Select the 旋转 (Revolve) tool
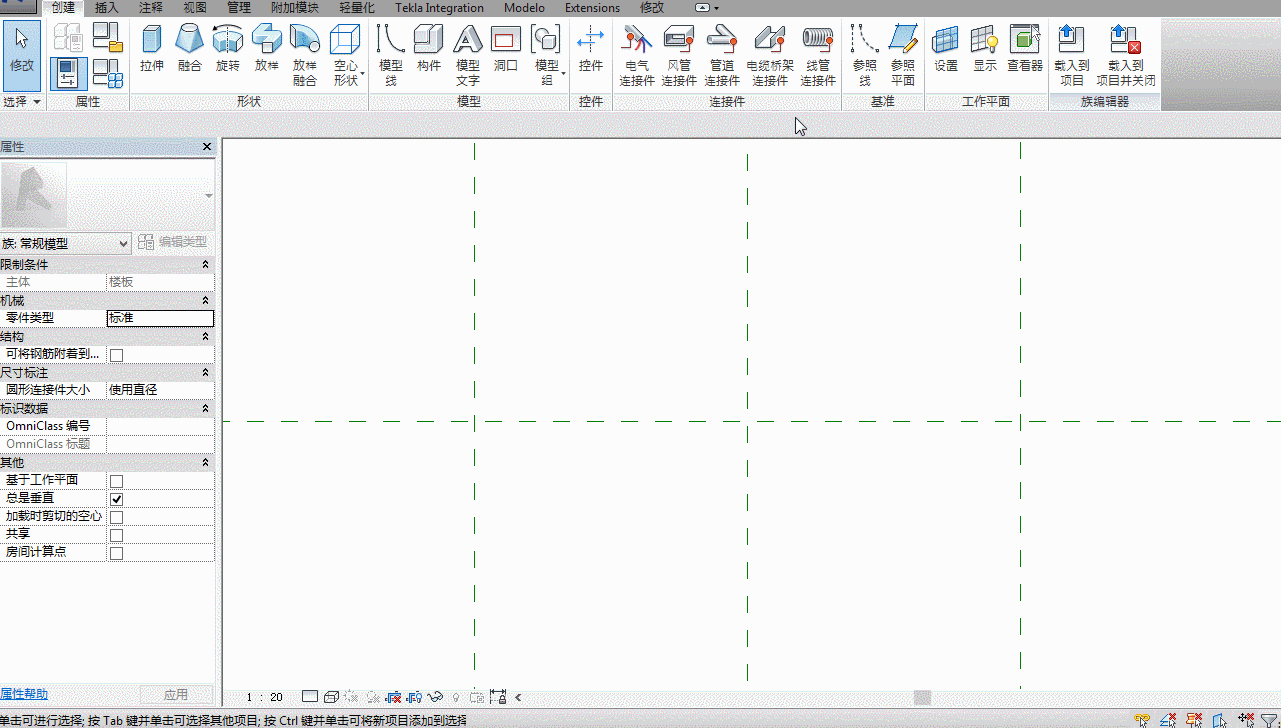Image resolution: width=1281 pixels, height=728 pixels. (228, 48)
